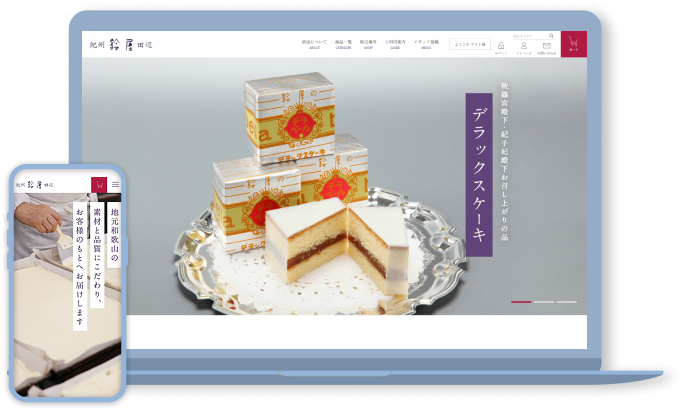Image resolution: width=685 pixels, height=411 pixels.
Task: Open the ABOUT menu item
Action: pyautogui.click(x=314, y=44)
